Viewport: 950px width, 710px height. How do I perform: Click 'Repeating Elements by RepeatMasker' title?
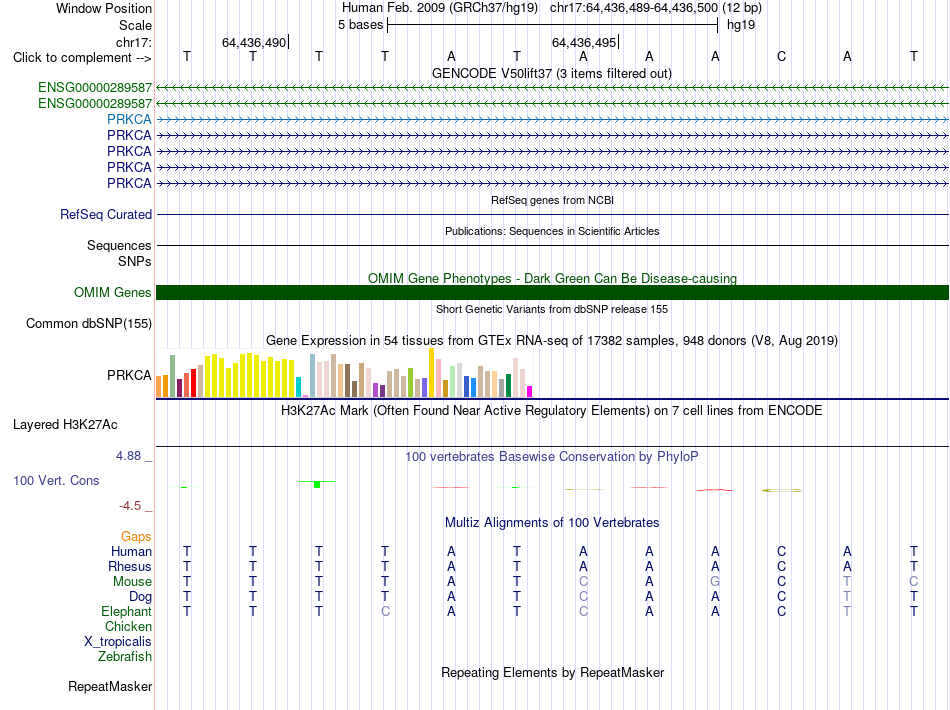[x=552, y=672]
